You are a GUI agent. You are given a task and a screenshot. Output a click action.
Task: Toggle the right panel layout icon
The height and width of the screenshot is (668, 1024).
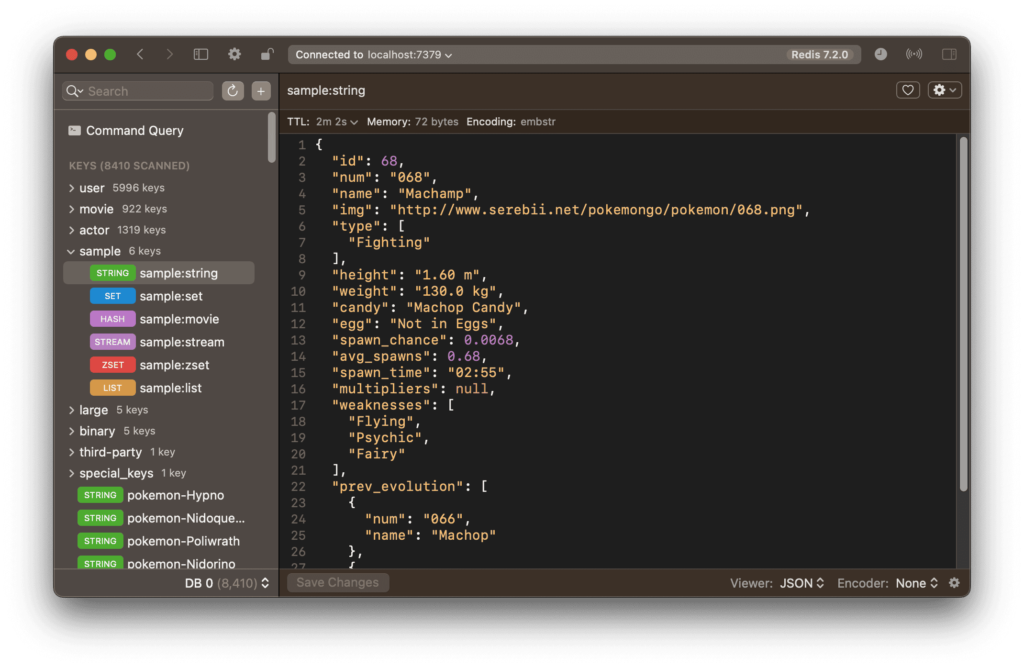click(947, 54)
